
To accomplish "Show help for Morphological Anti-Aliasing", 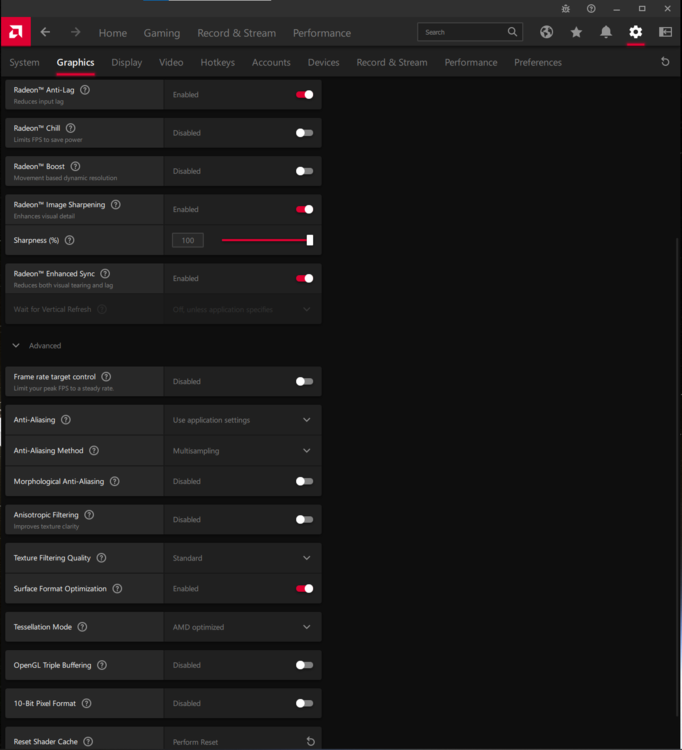I will [x=115, y=481].
